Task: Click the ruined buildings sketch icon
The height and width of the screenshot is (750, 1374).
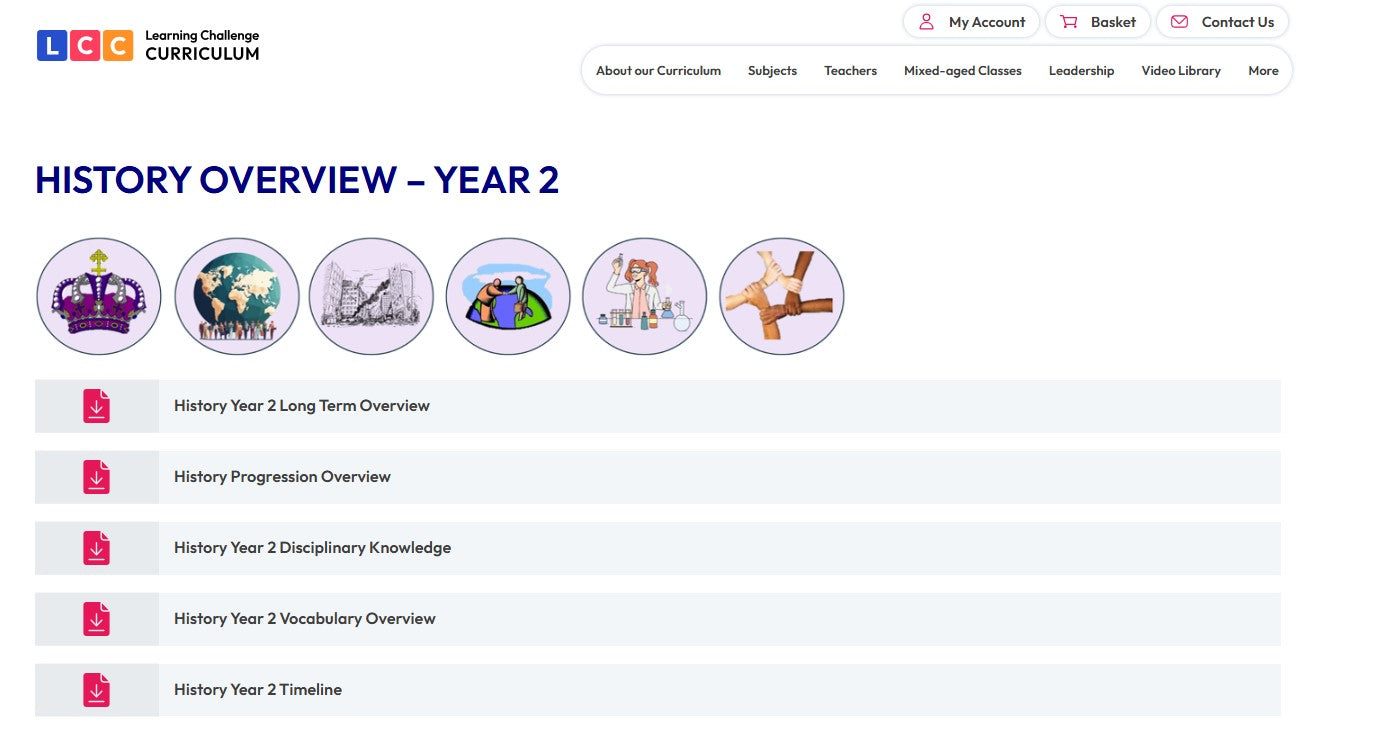Action: pos(371,296)
